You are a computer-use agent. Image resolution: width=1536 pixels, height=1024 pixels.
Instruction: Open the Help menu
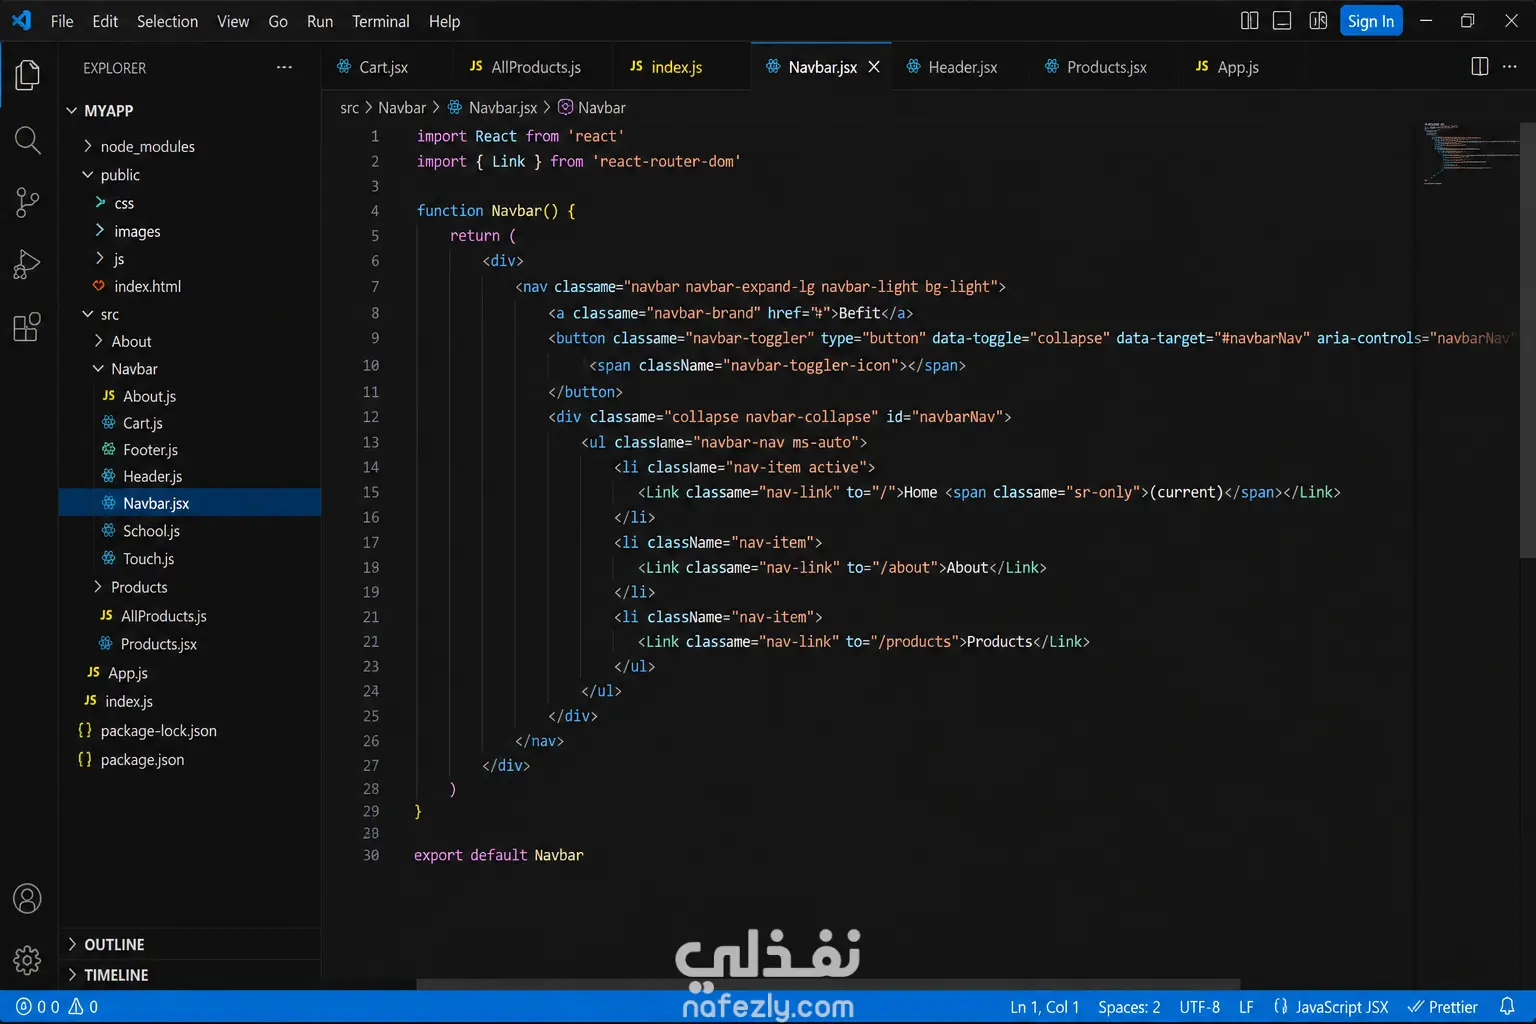pyautogui.click(x=444, y=21)
